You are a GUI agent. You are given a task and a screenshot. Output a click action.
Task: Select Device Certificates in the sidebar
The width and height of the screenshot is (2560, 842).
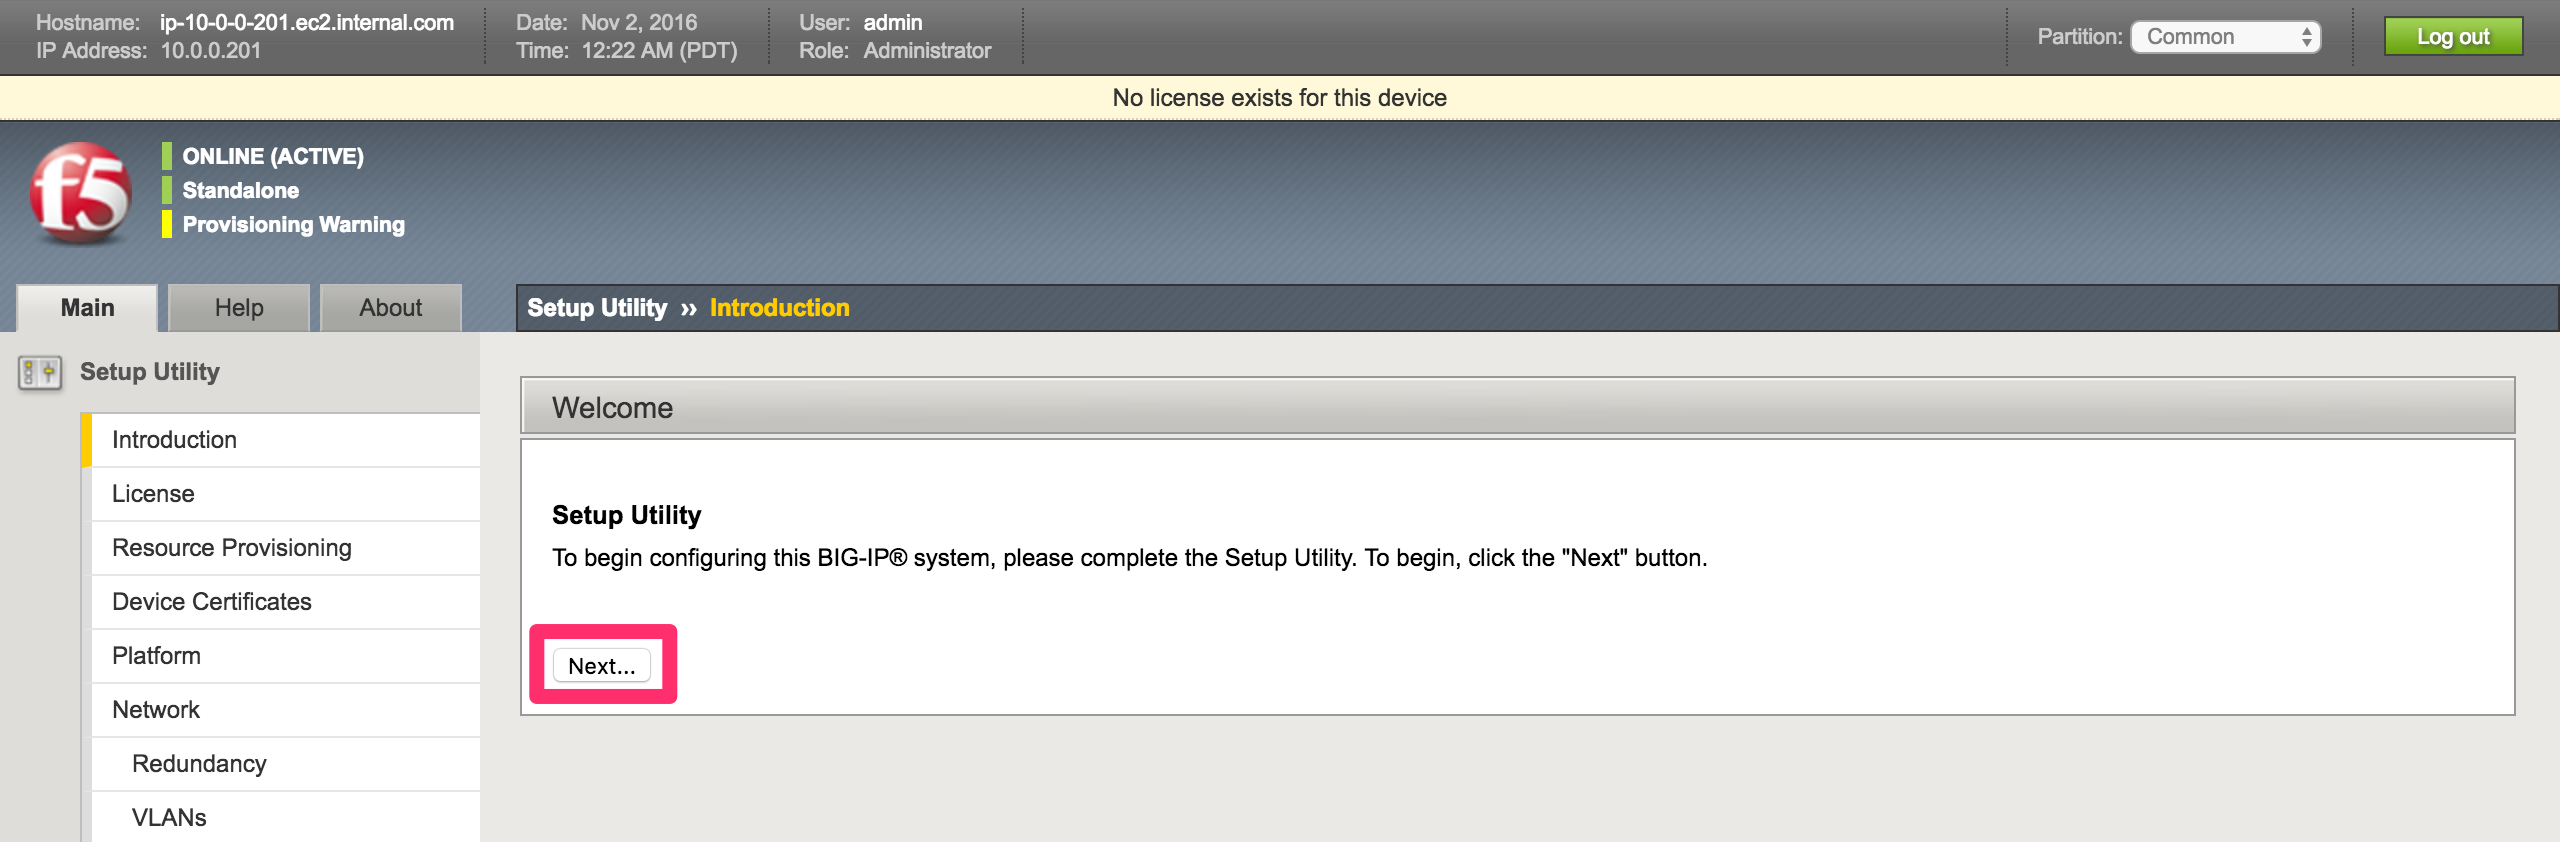coord(286,602)
